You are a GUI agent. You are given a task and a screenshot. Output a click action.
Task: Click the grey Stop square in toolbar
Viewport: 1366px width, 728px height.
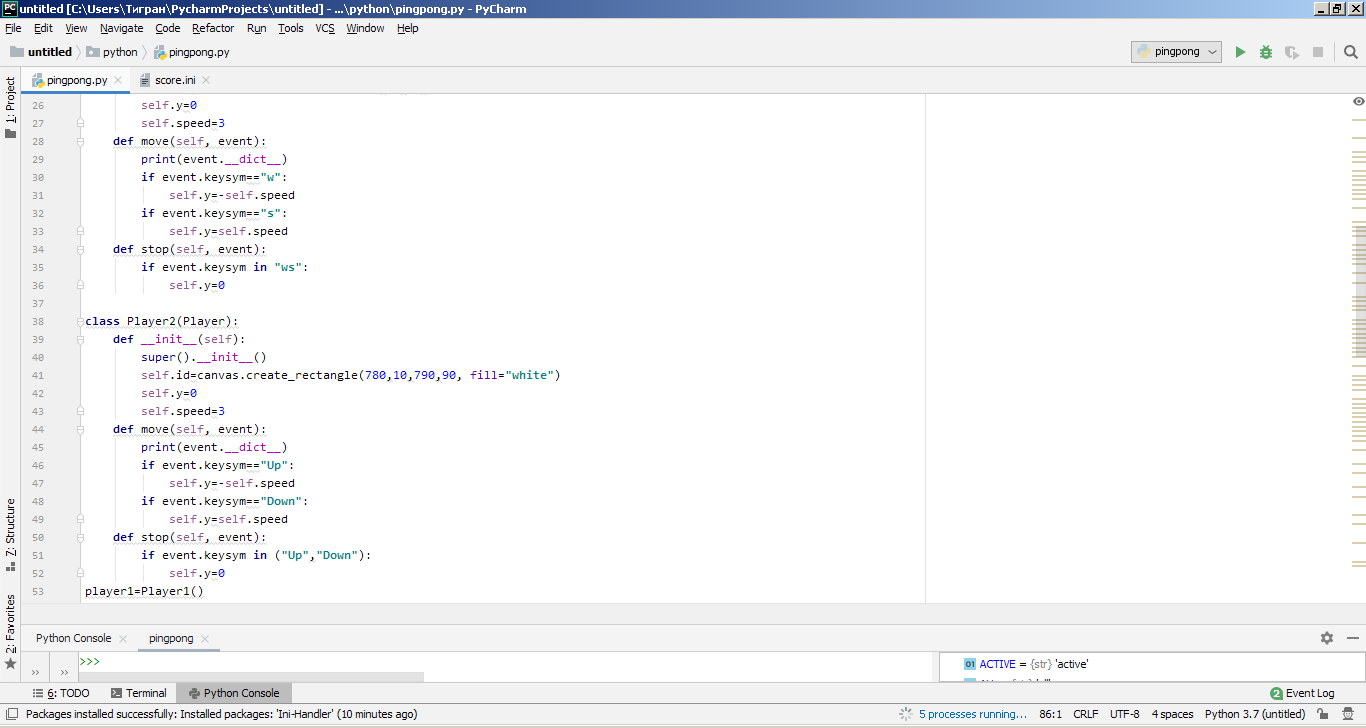[x=1318, y=52]
